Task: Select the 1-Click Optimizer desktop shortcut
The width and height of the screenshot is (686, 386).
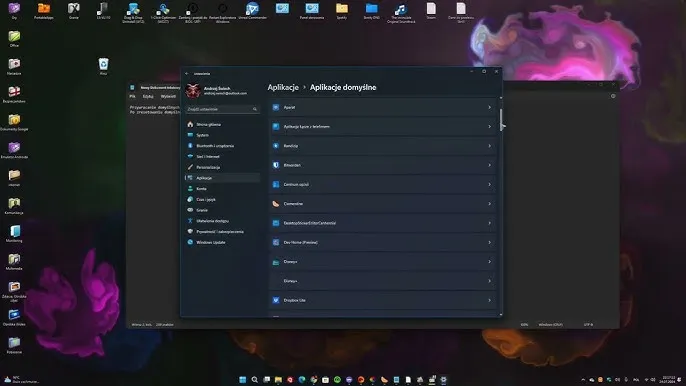Action: click(163, 12)
